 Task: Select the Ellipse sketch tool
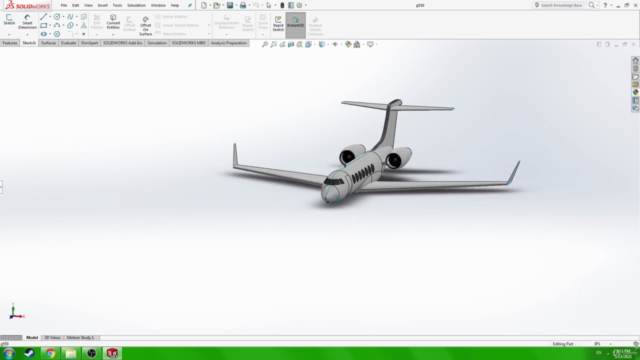70,25
